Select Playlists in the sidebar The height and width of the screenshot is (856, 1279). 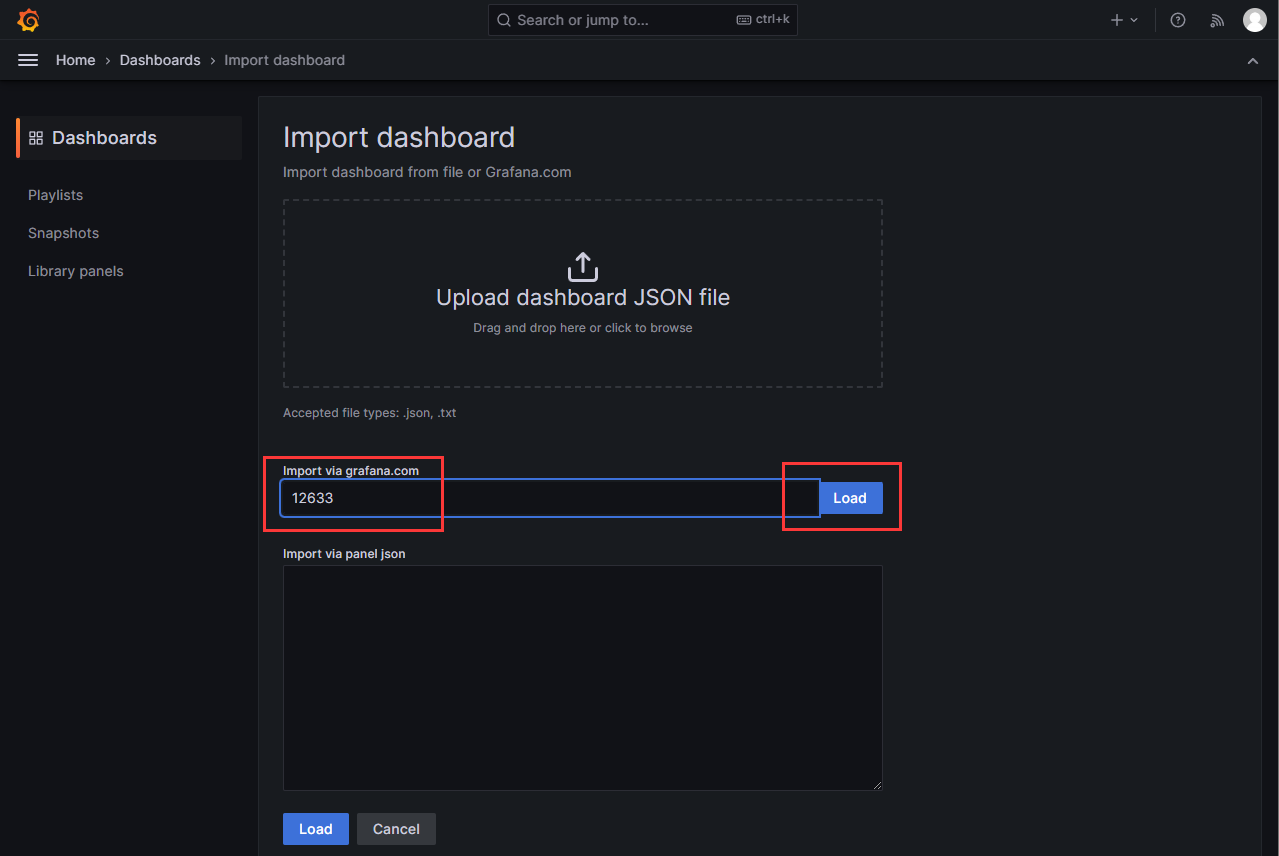(x=56, y=195)
